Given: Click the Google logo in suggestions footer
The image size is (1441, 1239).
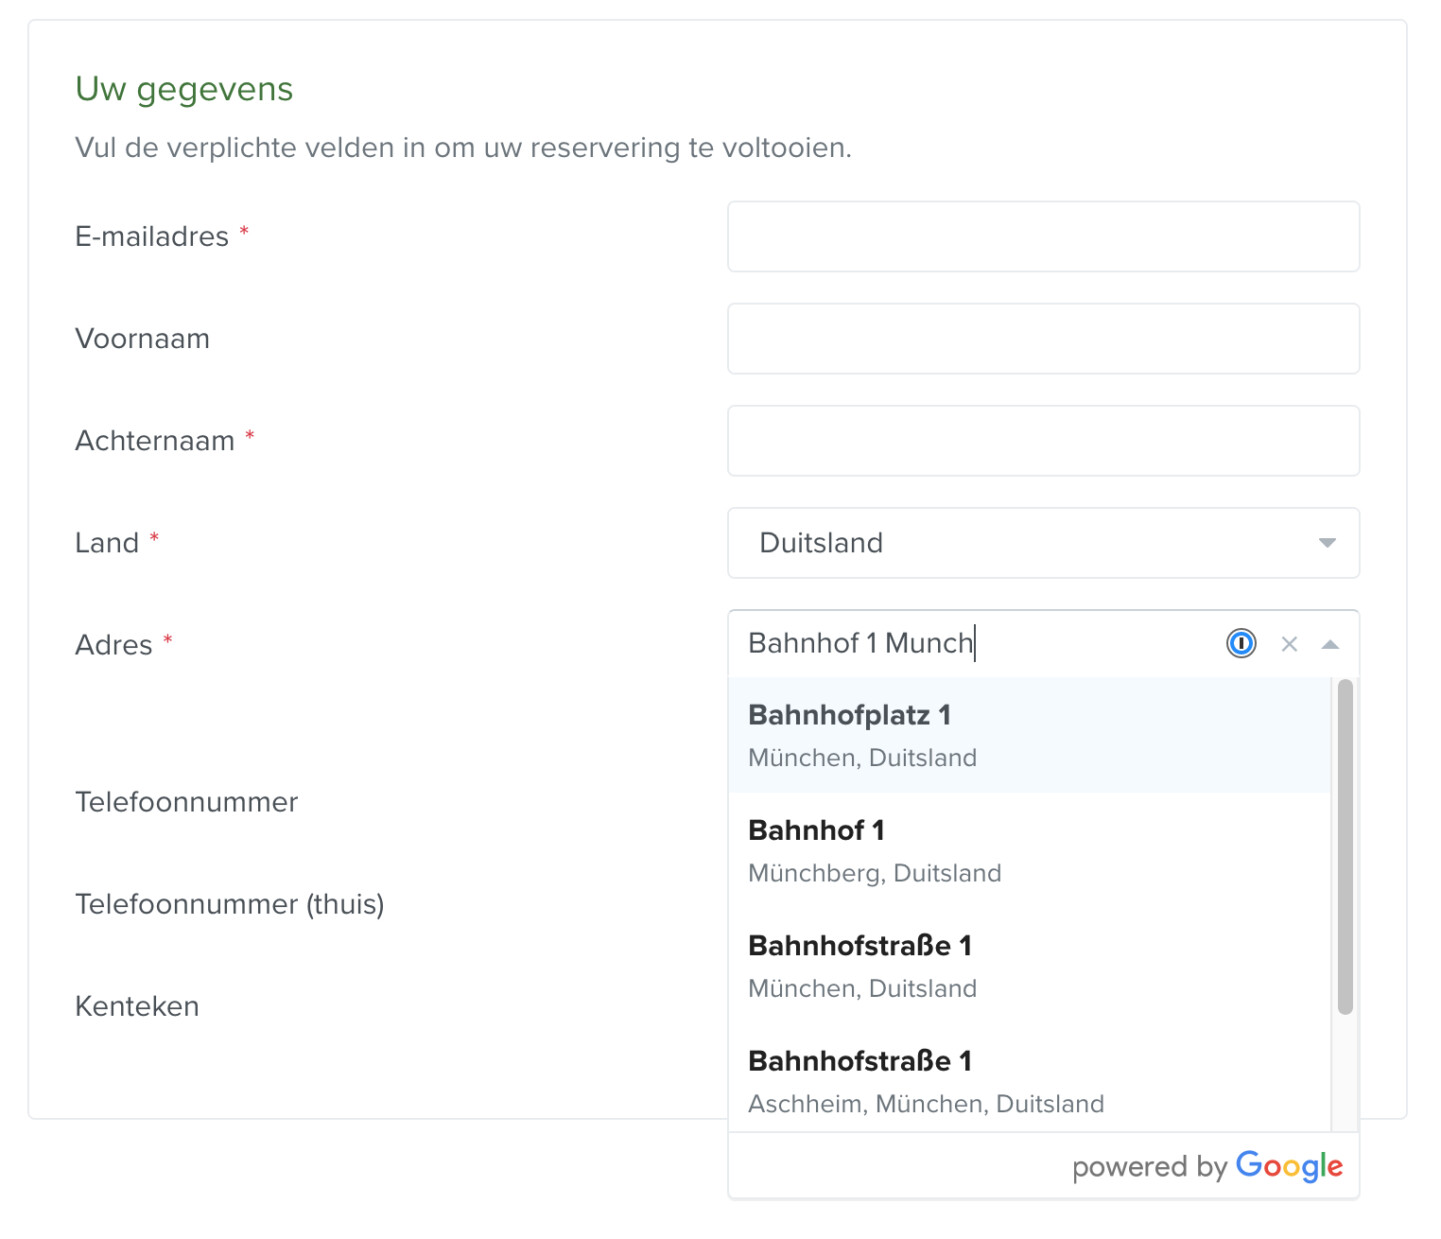Looking at the screenshot, I should tap(1289, 1166).
